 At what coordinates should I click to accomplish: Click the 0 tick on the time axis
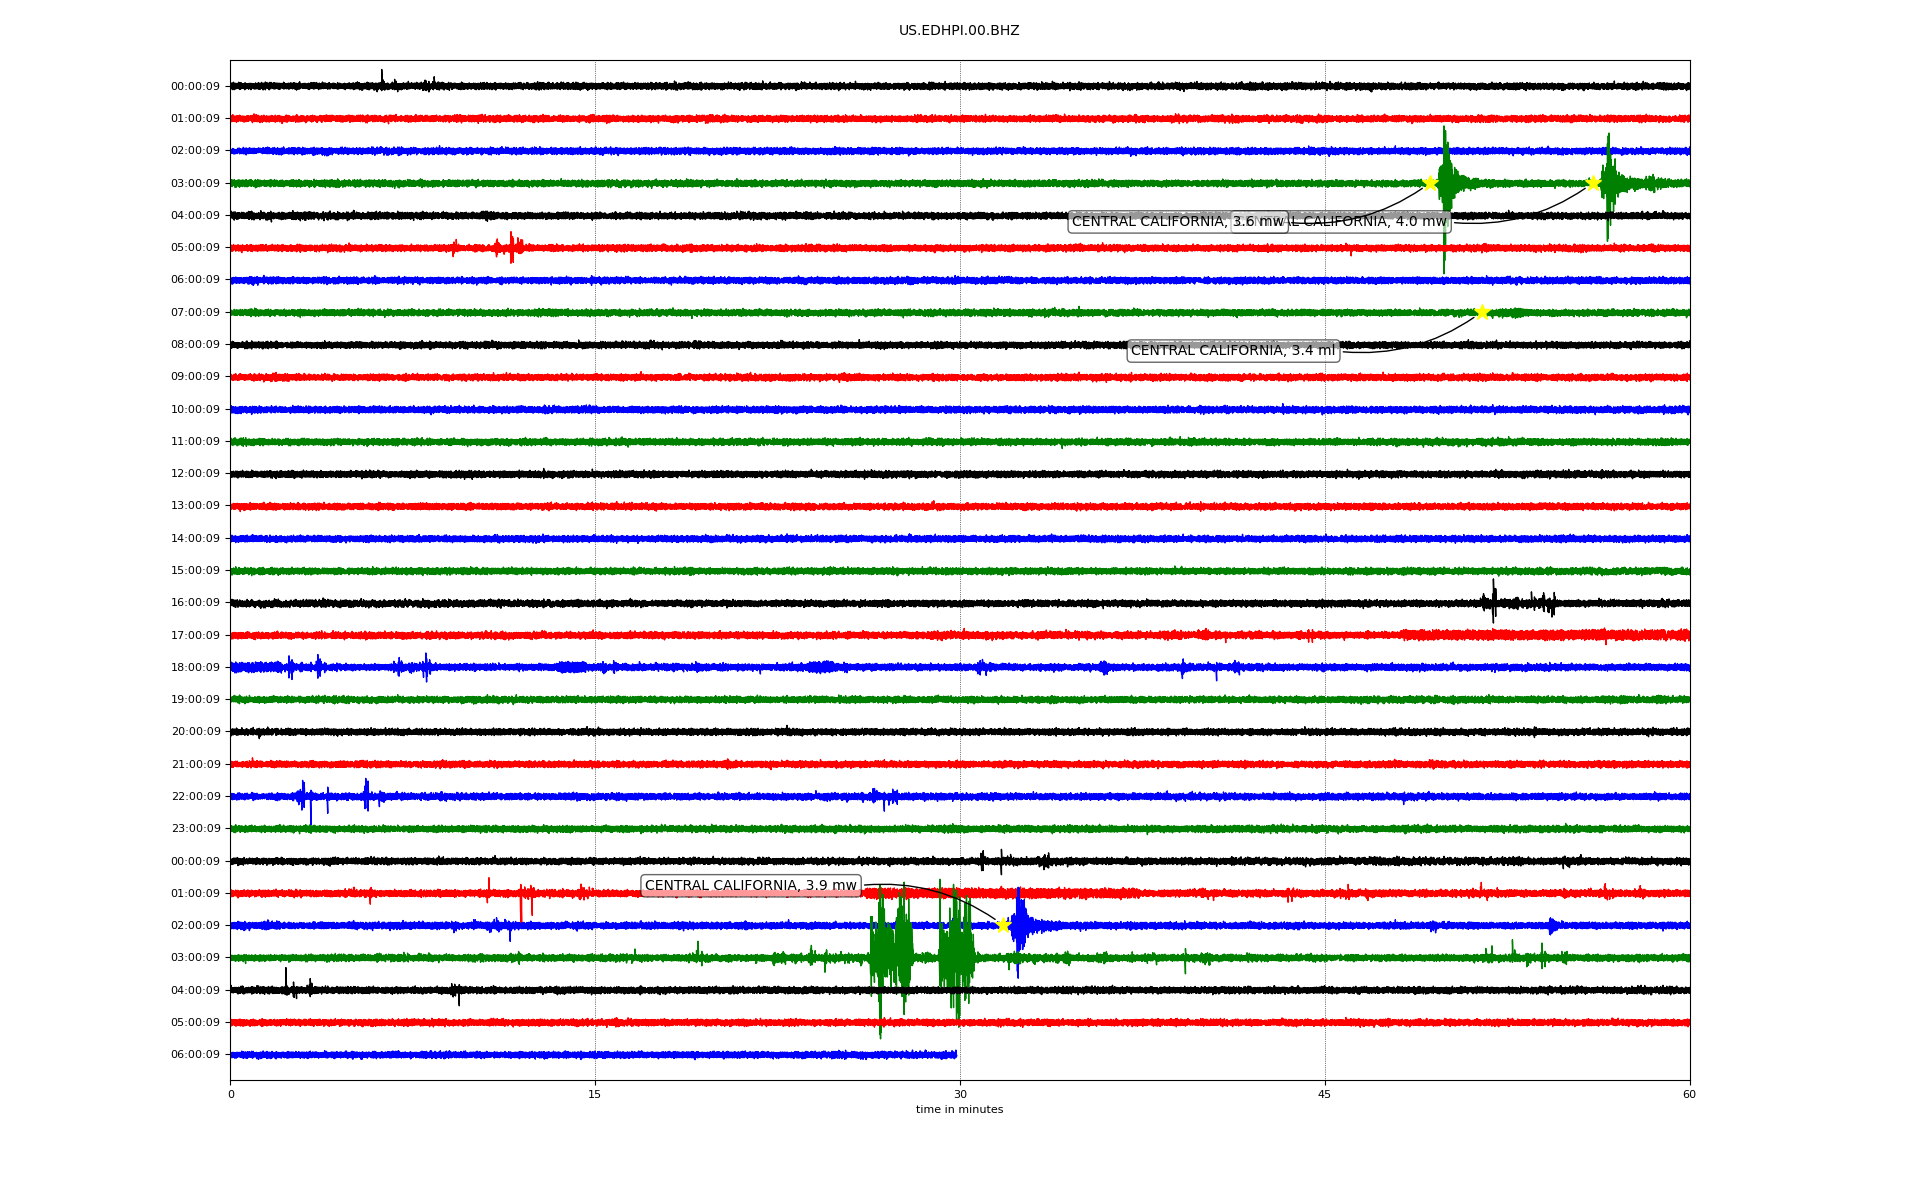coord(231,1094)
